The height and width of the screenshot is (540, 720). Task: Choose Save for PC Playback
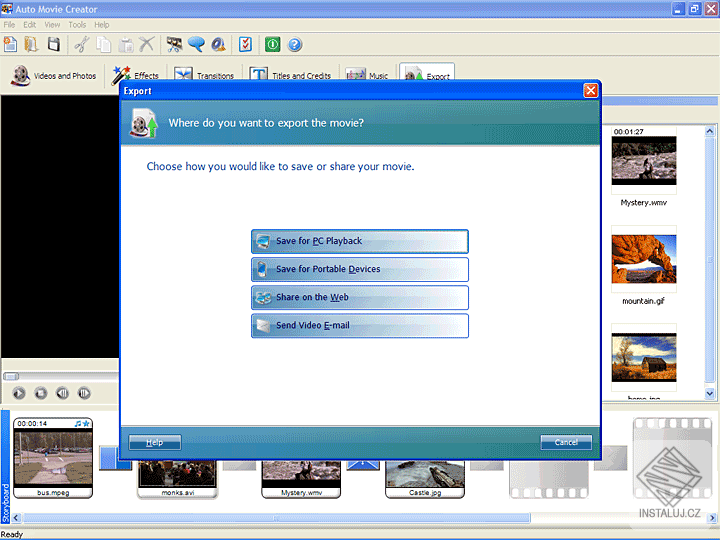pyautogui.click(x=360, y=242)
